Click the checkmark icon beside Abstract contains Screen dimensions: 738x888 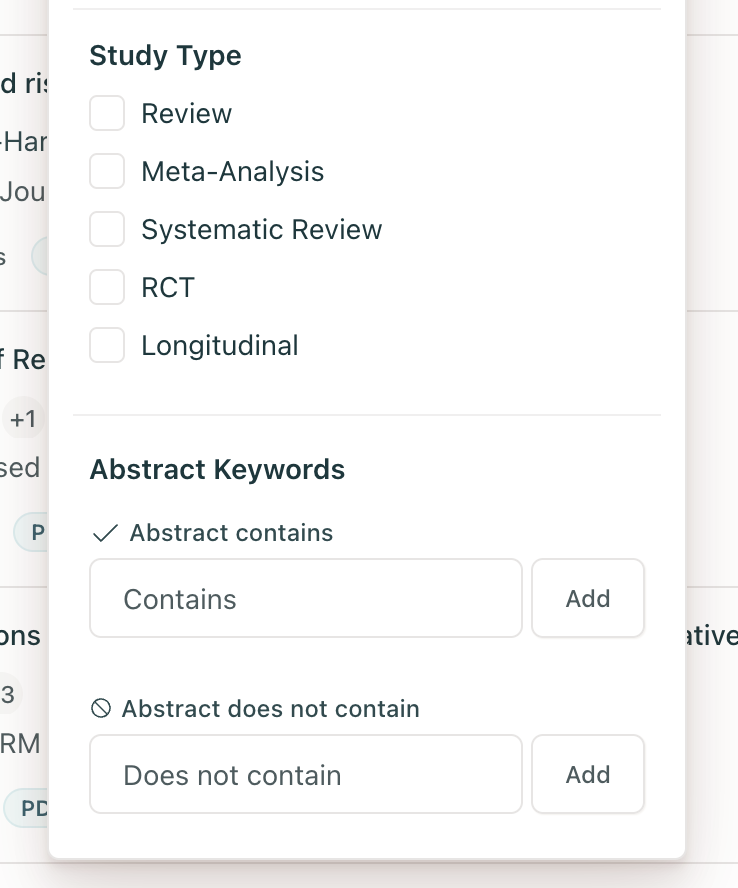point(105,533)
